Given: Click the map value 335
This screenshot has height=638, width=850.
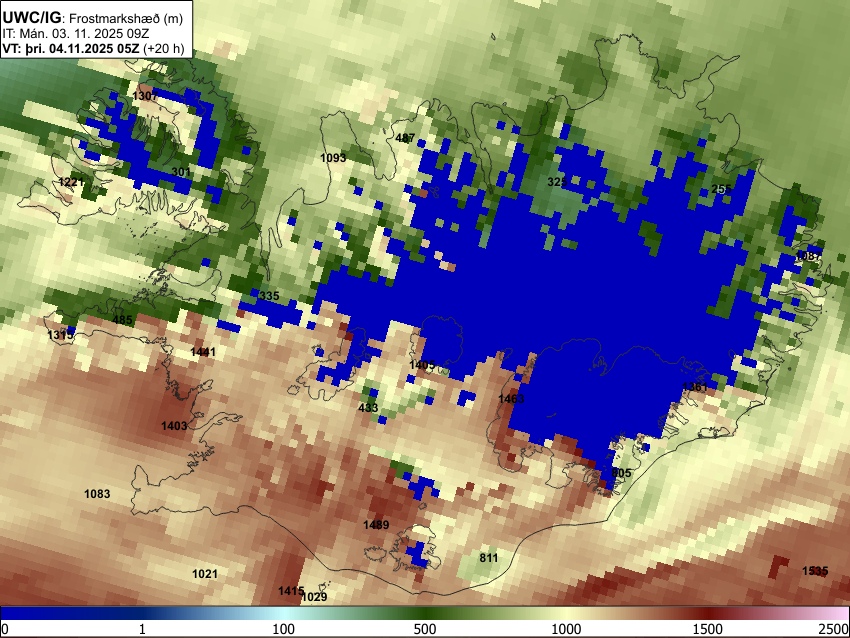Looking at the screenshot, I should 269,295.
